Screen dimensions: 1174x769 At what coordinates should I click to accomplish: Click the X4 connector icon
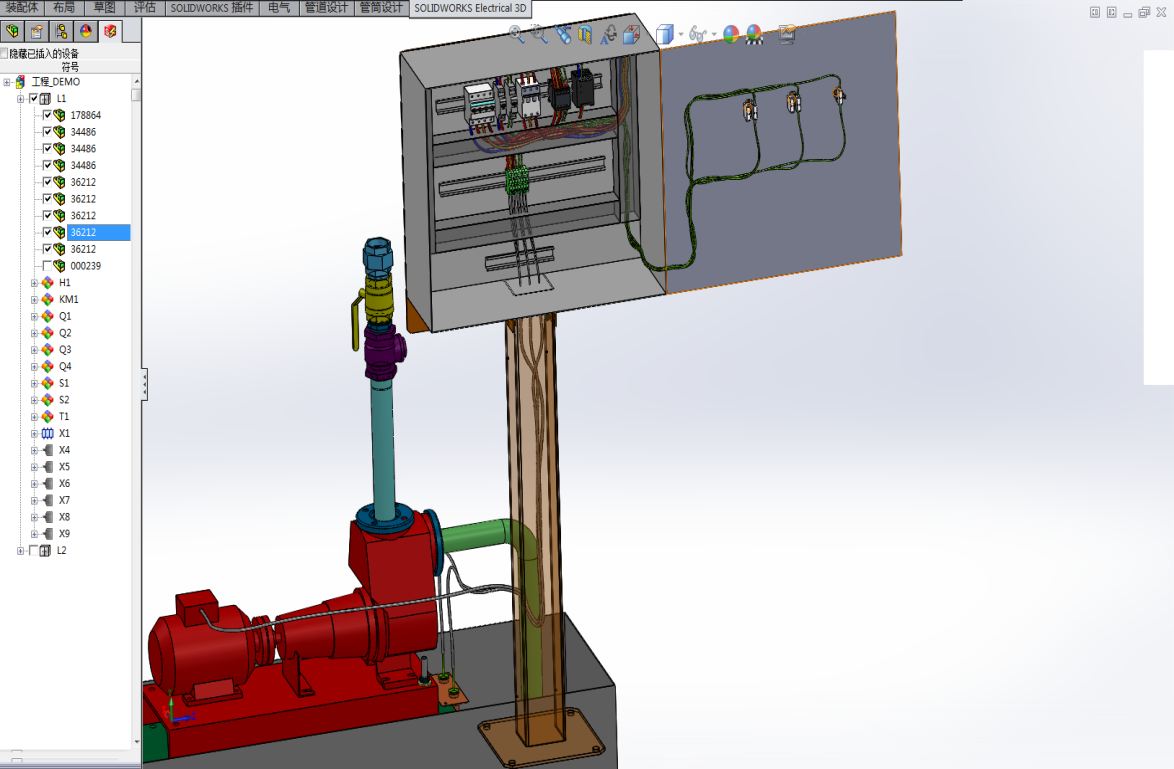pos(47,450)
